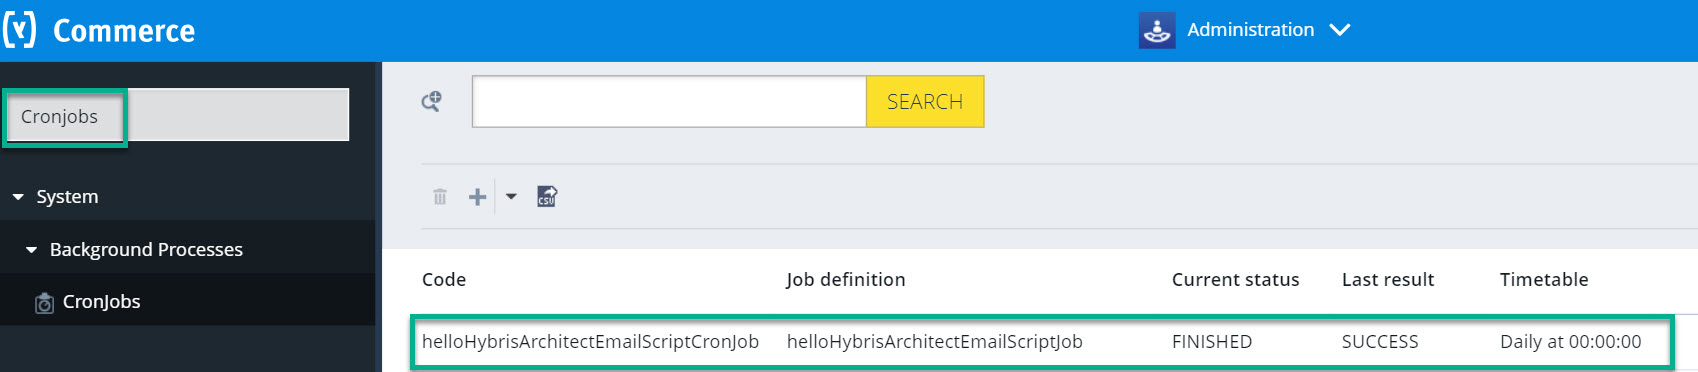1698x372 pixels.
Task: Open the helloHybrisArchitectEmailScriptCronJob row
Action: click(x=1042, y=342)
